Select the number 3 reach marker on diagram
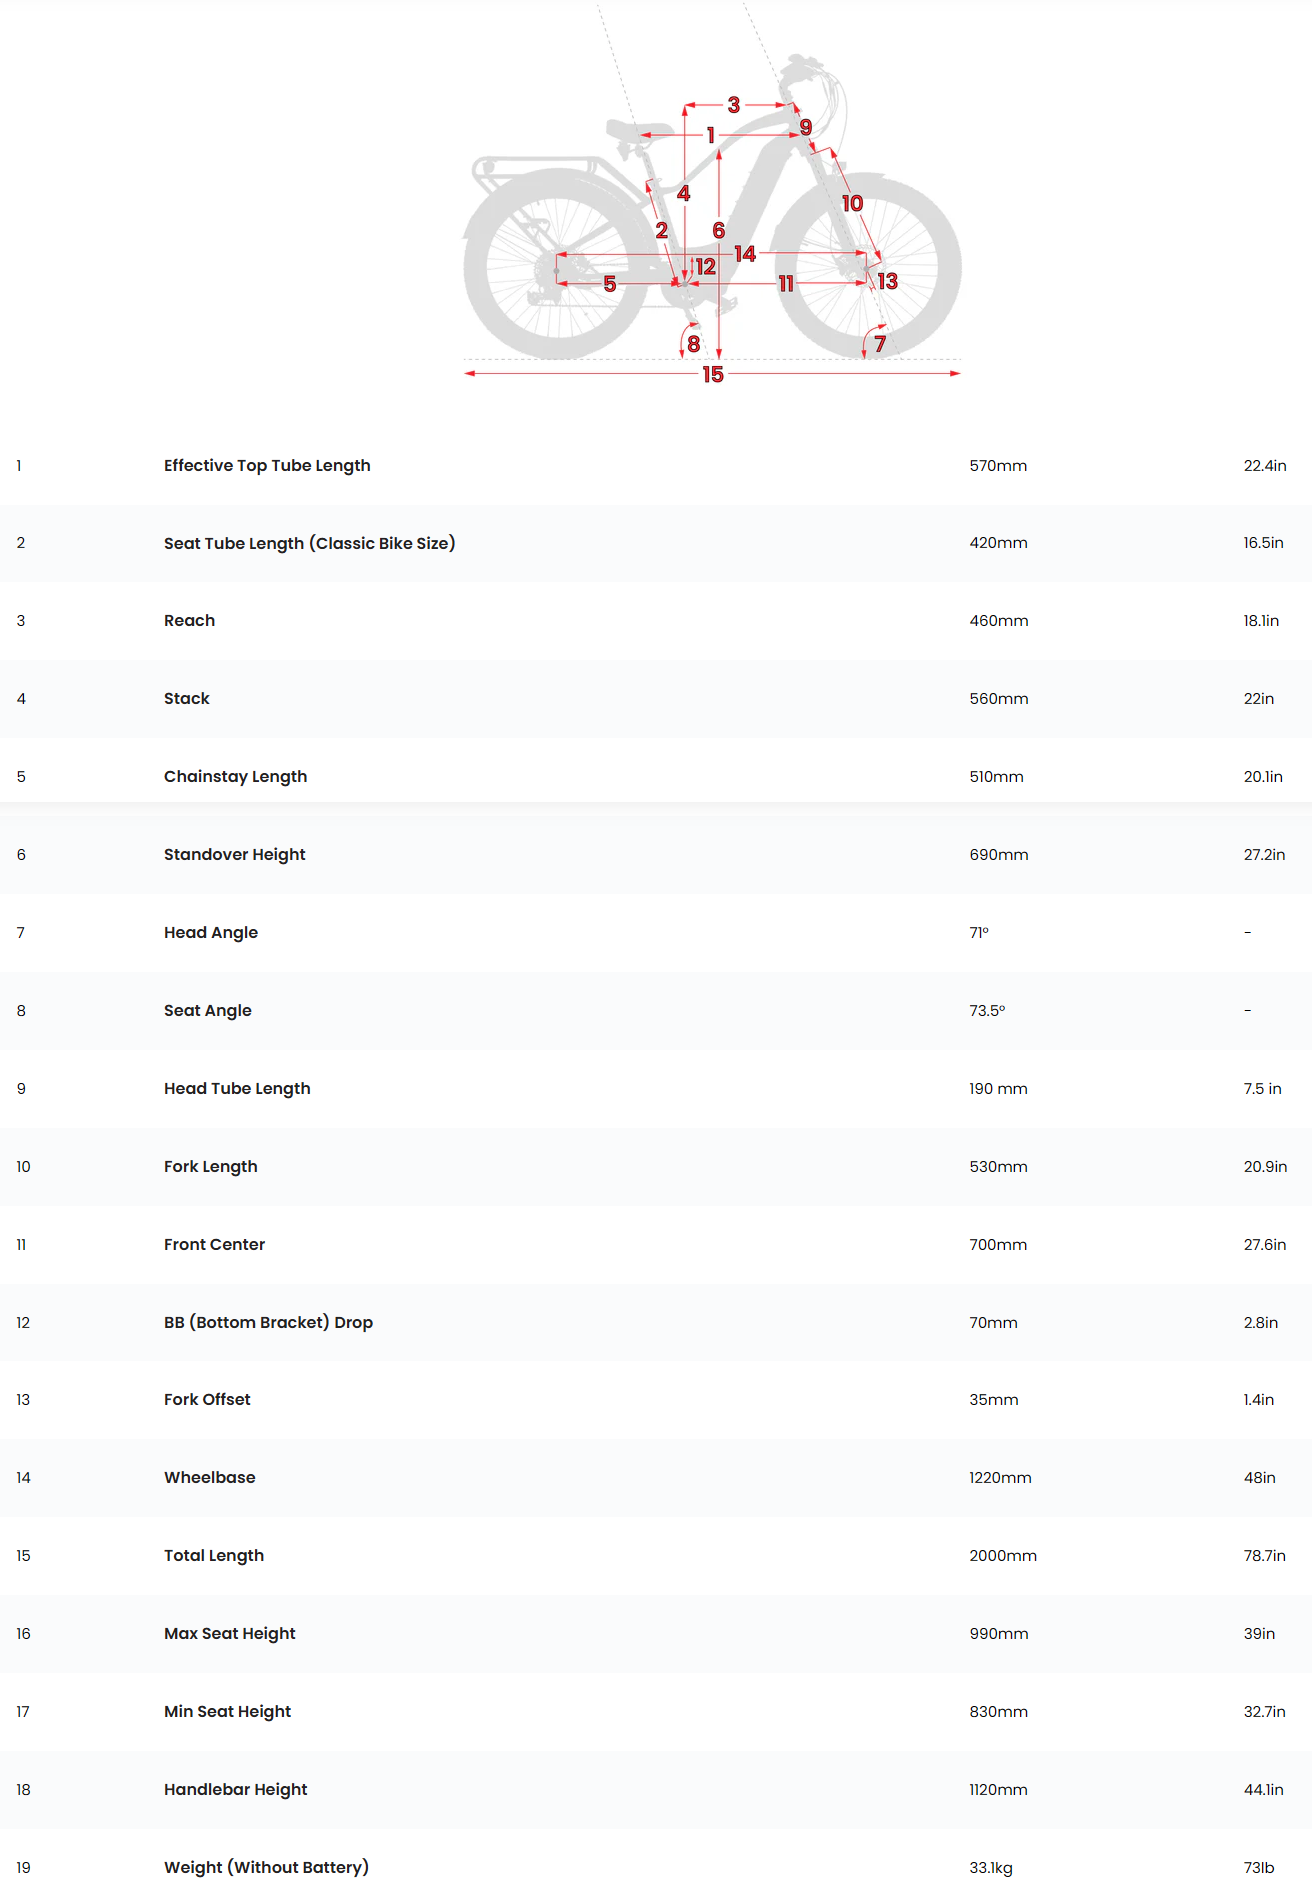This screenshot has width=1312, height=1899. pyautogui.click(x=734, y=105)
